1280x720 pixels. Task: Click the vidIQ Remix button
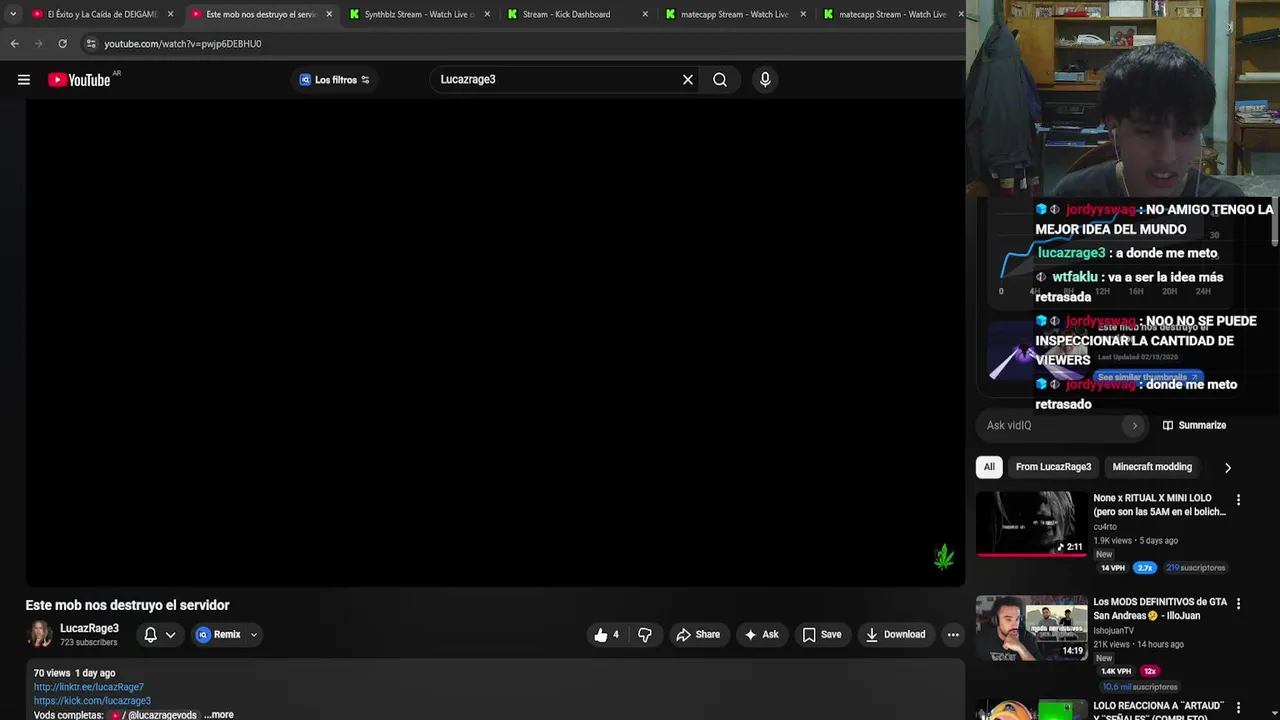click(x=220, y=635)
